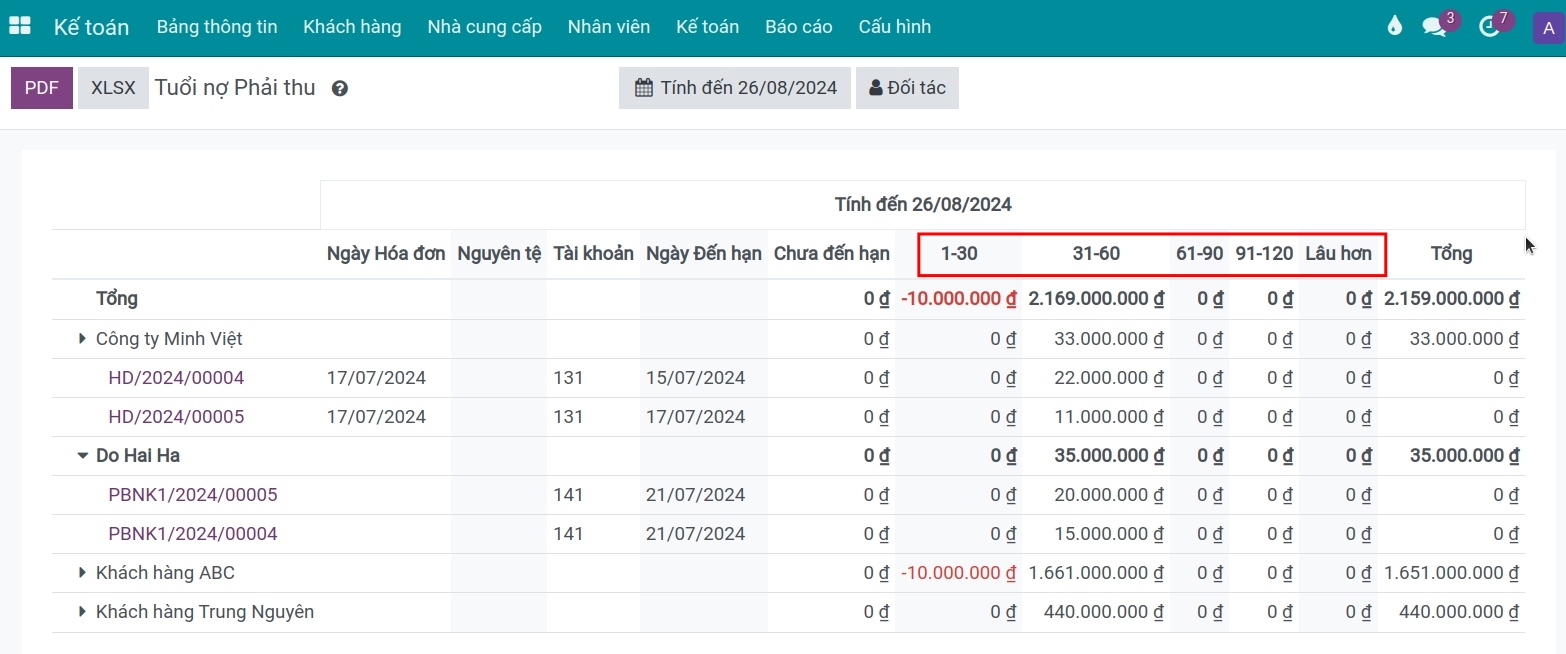This screenshot has width=1566, height=654.
Task: Open invoice HD/2024/00004
Action: point(176,378)
